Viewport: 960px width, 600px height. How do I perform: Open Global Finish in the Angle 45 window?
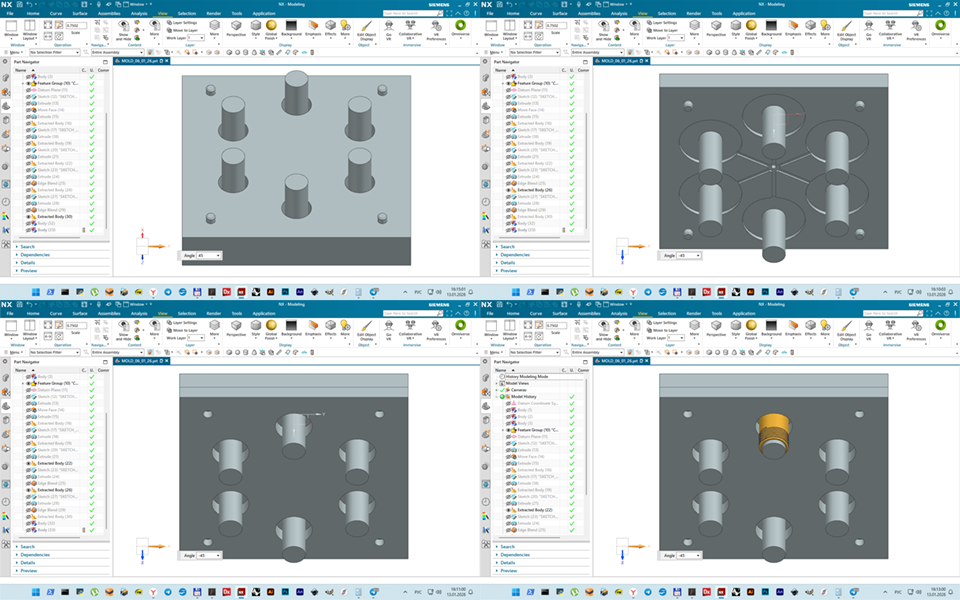[x=271, y=29]
